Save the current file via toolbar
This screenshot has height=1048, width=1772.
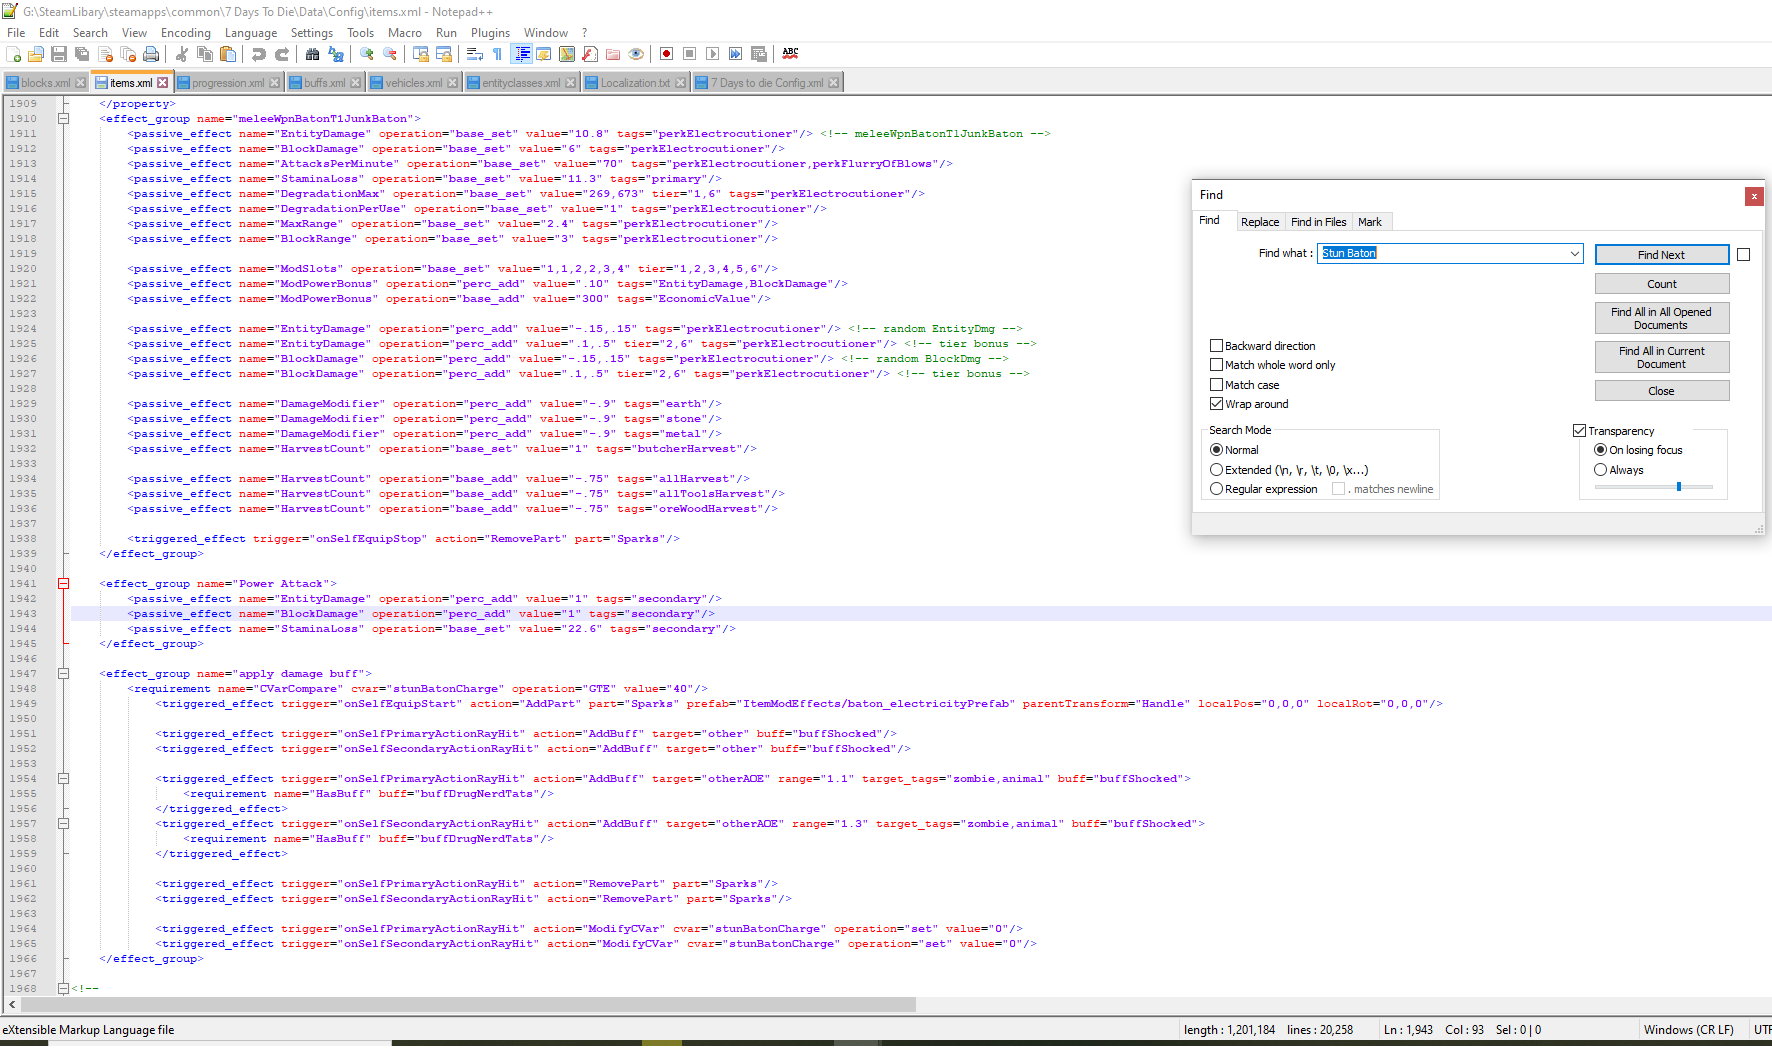pyautogui.click(x=59, y=54)
